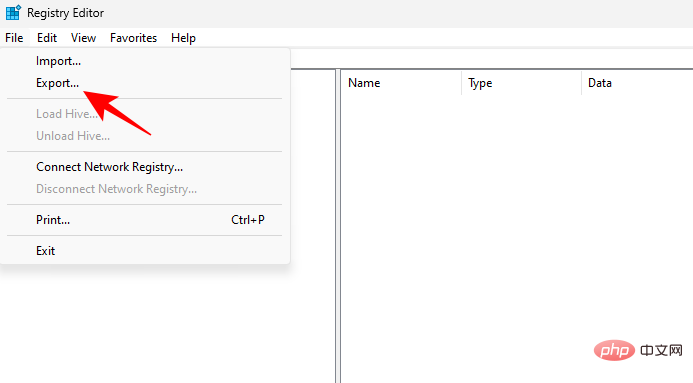The height and width of the screenshot is (383, 693).
Task: Open the Favorites menu
Action: pos(133,38)
